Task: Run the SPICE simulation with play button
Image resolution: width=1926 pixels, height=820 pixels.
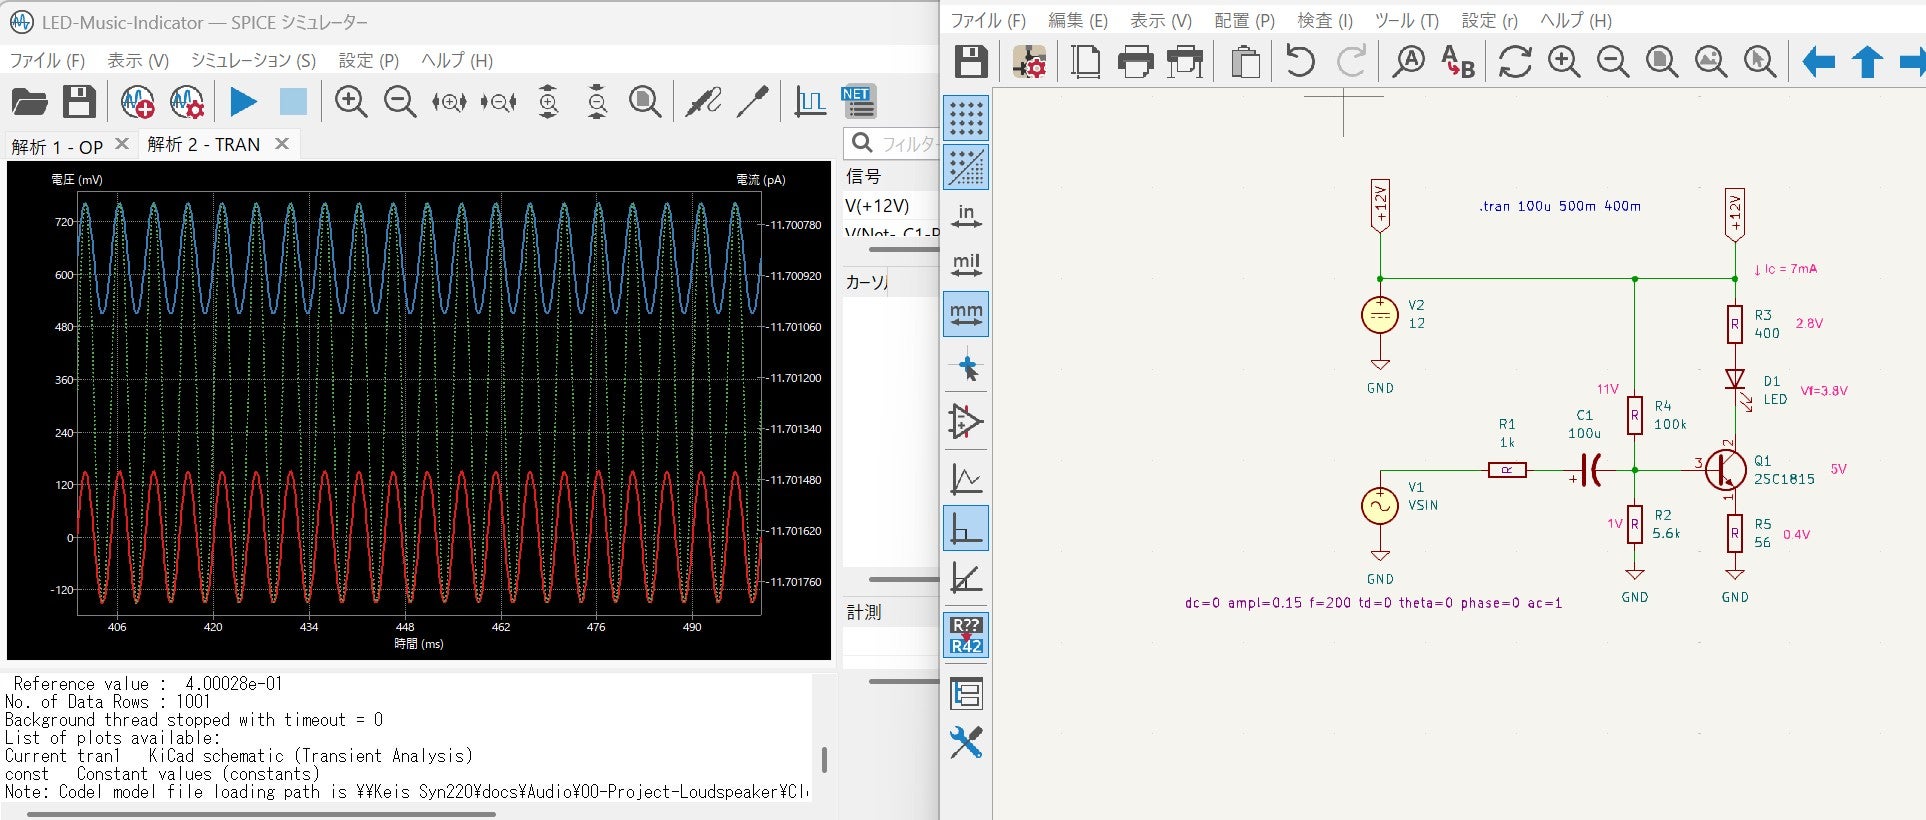Action: (243, 102)
